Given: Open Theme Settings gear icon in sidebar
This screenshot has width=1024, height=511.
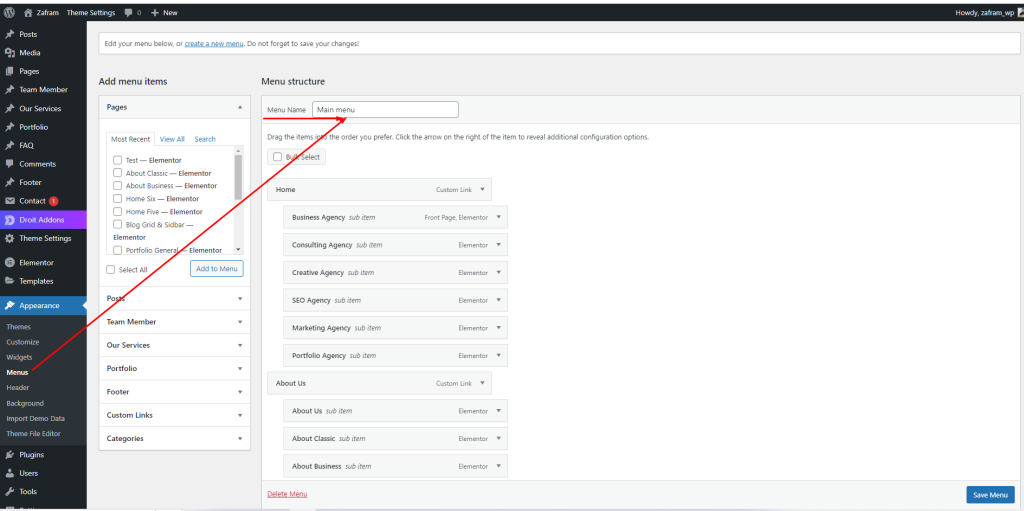Looking at the screenshot, I should click(x=9, y=238).
